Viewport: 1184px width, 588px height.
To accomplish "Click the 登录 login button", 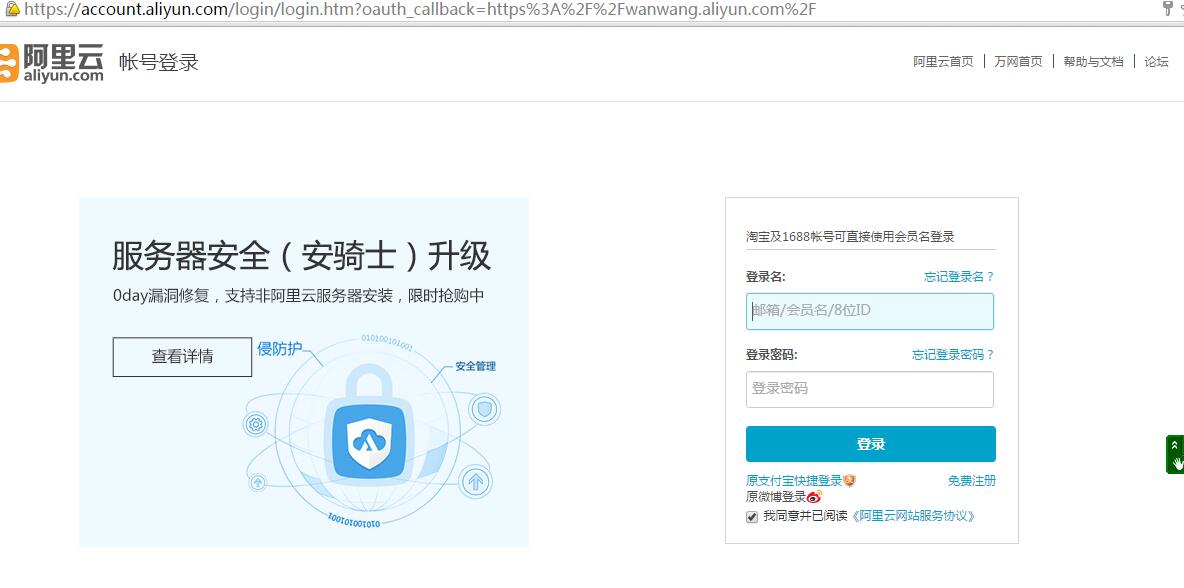I will 869,443.
